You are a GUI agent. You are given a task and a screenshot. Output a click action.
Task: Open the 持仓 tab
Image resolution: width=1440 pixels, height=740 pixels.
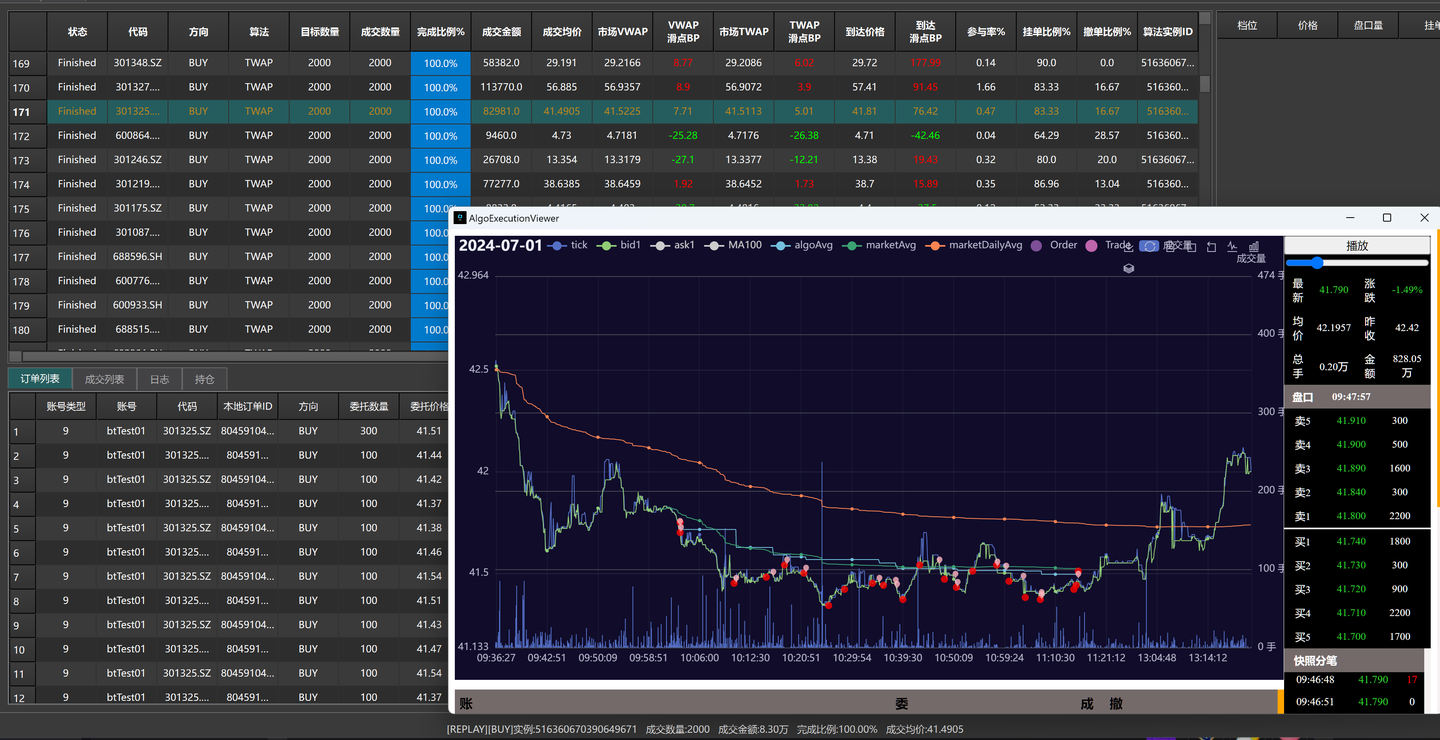(x=204, y=379)
